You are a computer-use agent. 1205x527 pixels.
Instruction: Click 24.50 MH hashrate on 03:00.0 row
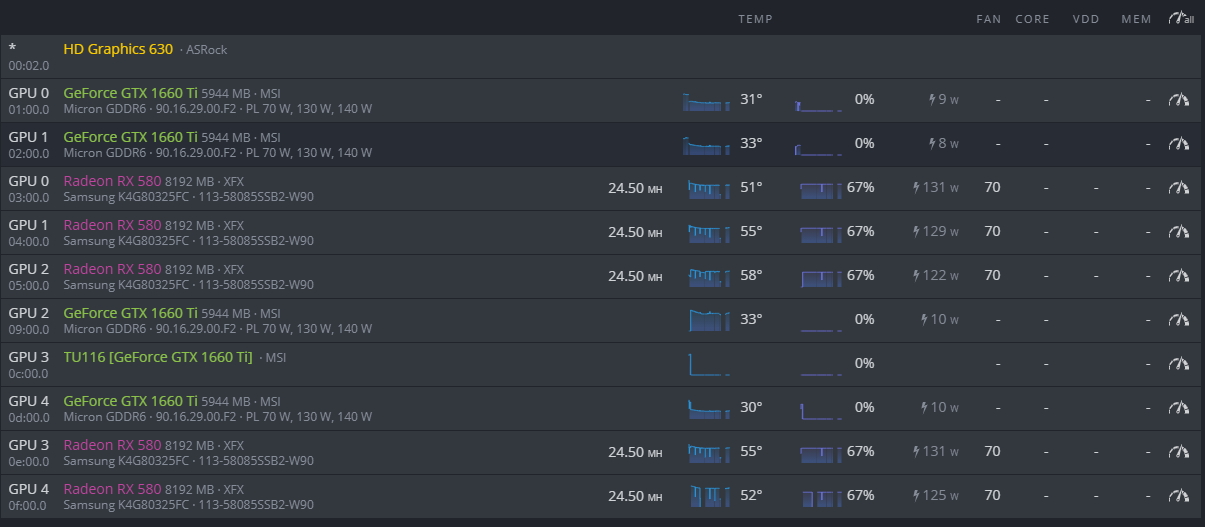635,188
